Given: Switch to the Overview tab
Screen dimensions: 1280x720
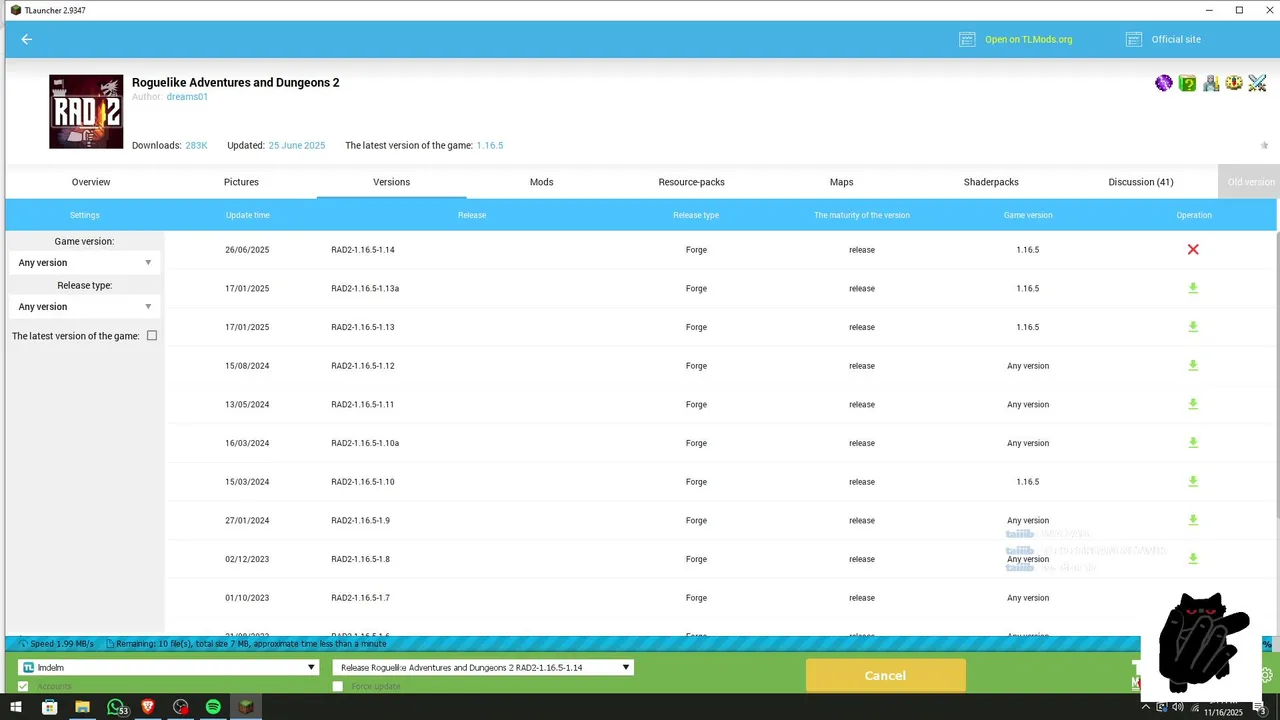Looking at the screenshot, I should tap(91, 182).
